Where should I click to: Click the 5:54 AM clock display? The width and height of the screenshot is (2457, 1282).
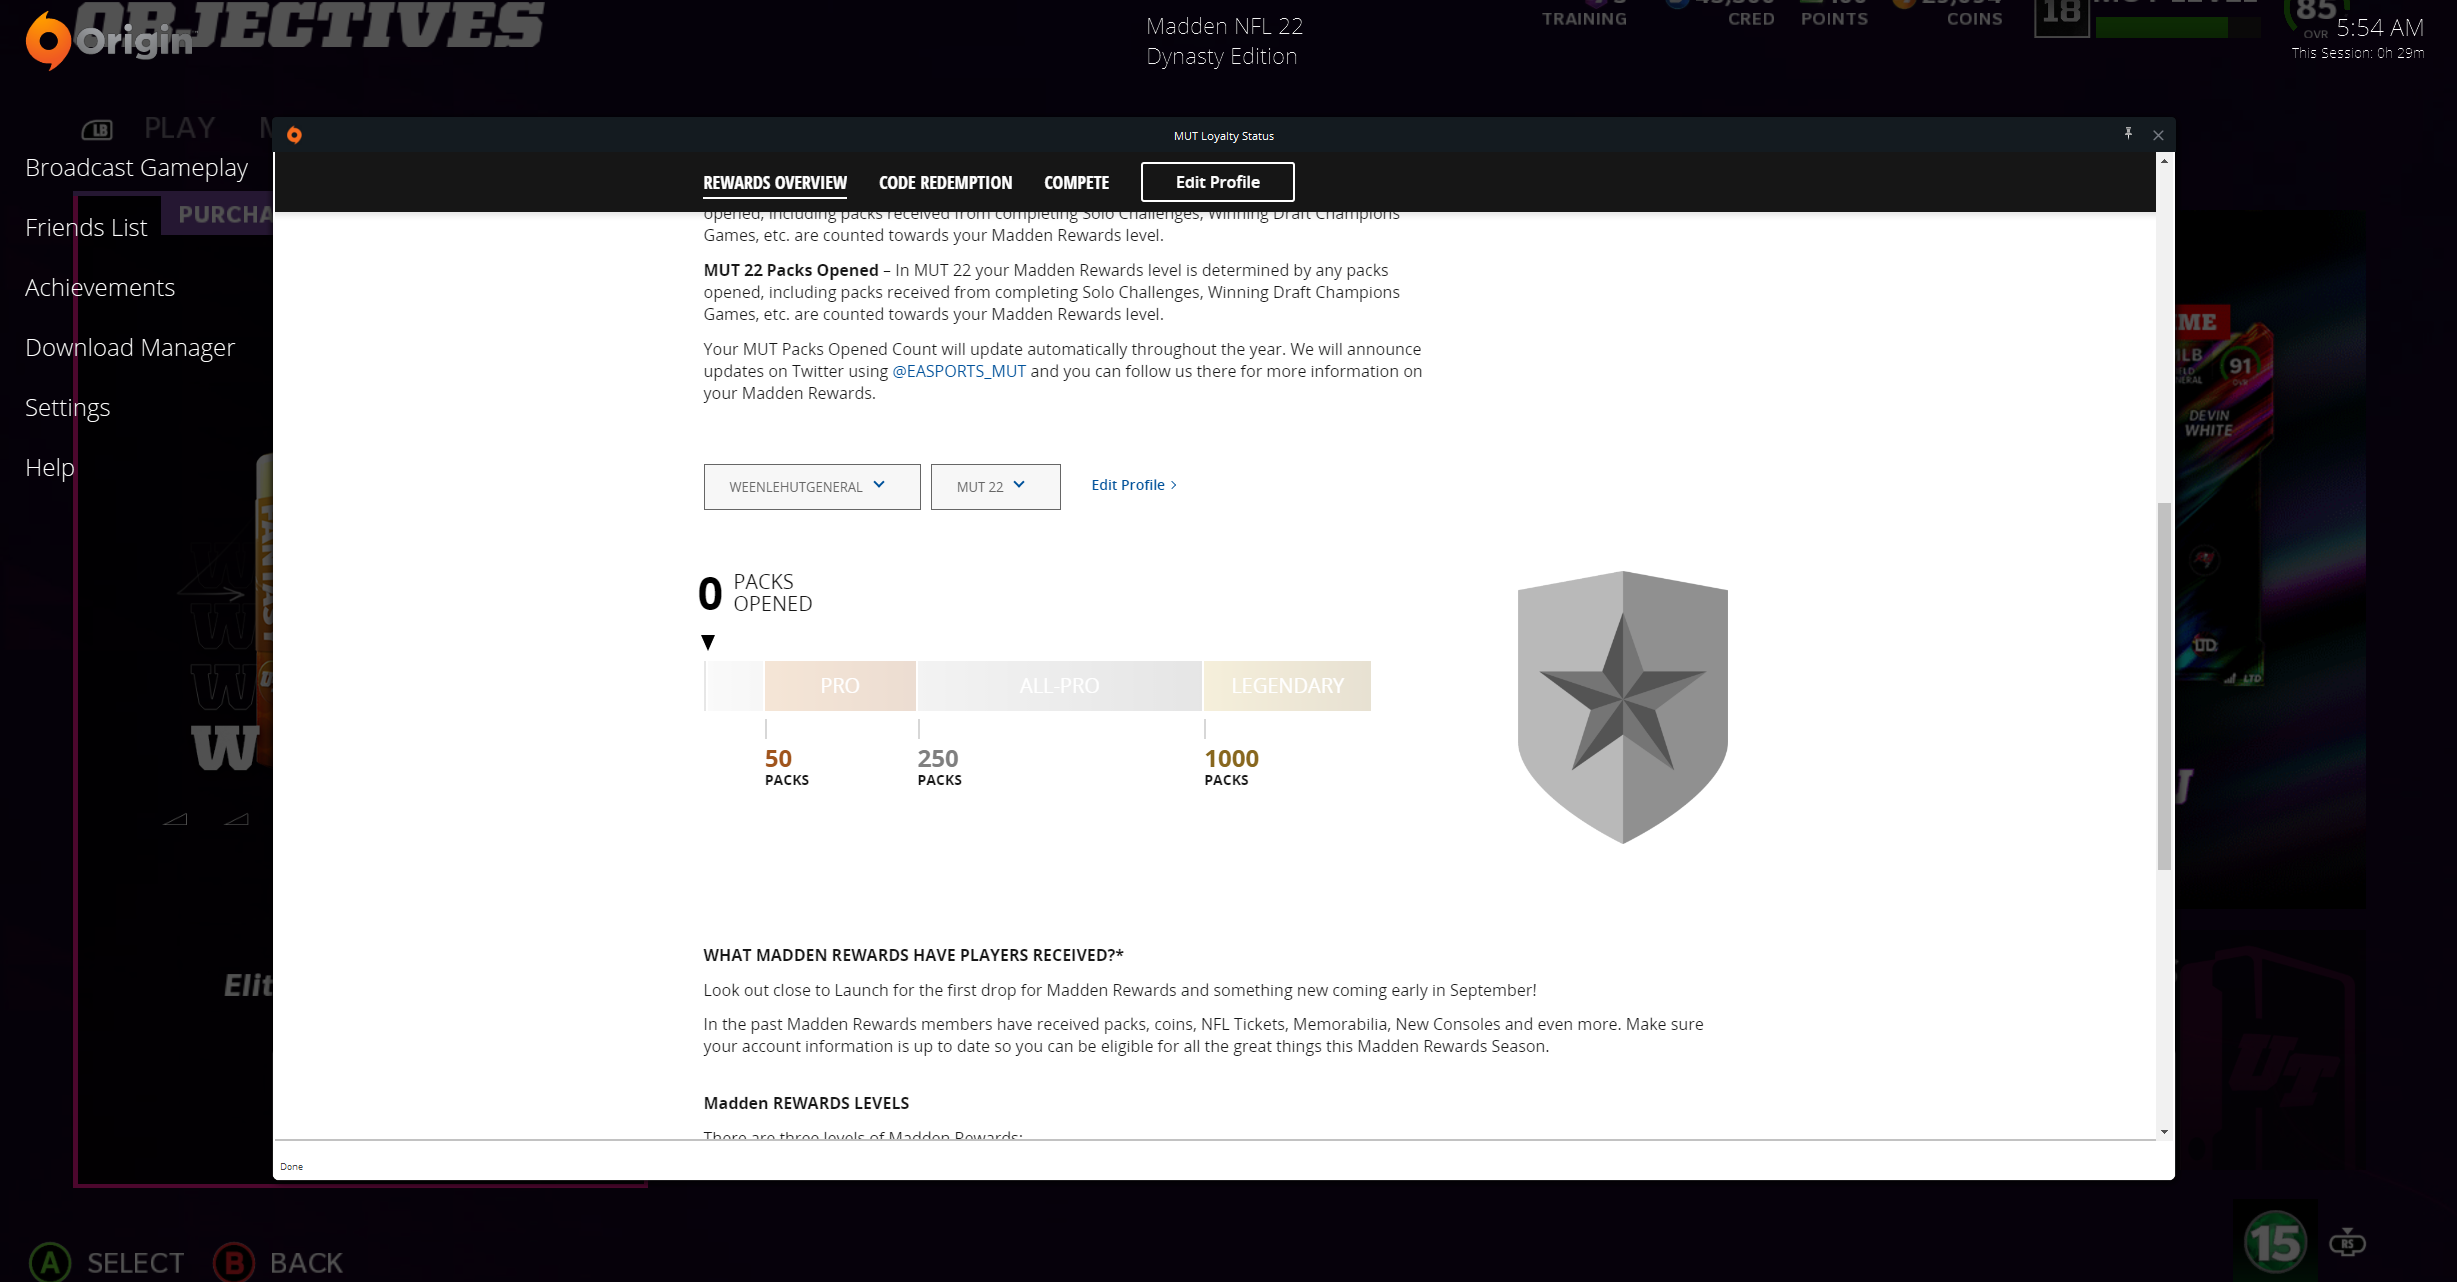pos(2379,28)
